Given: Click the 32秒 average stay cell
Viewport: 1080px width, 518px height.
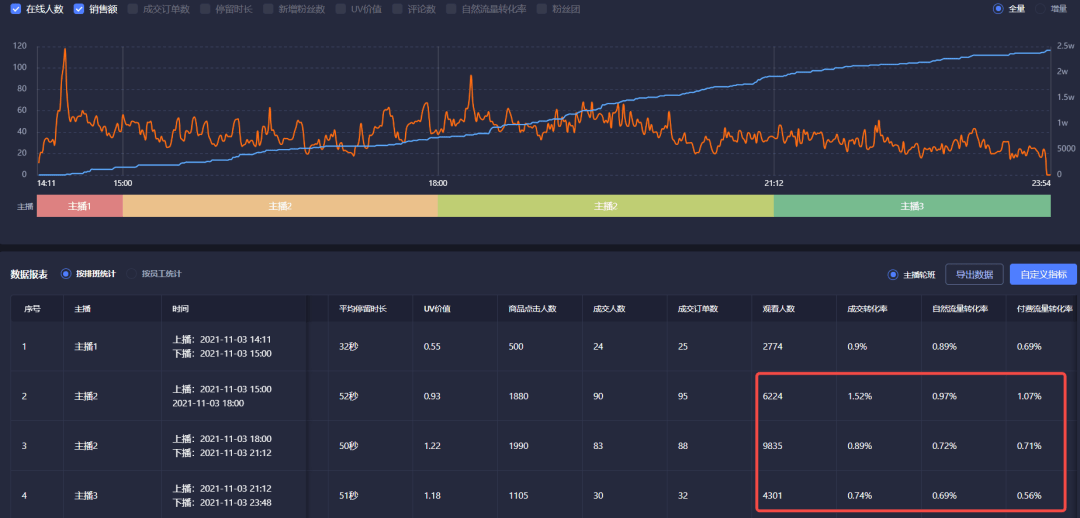Looking at the screenshot, I should pyautogui.click(x=349, y=346).
